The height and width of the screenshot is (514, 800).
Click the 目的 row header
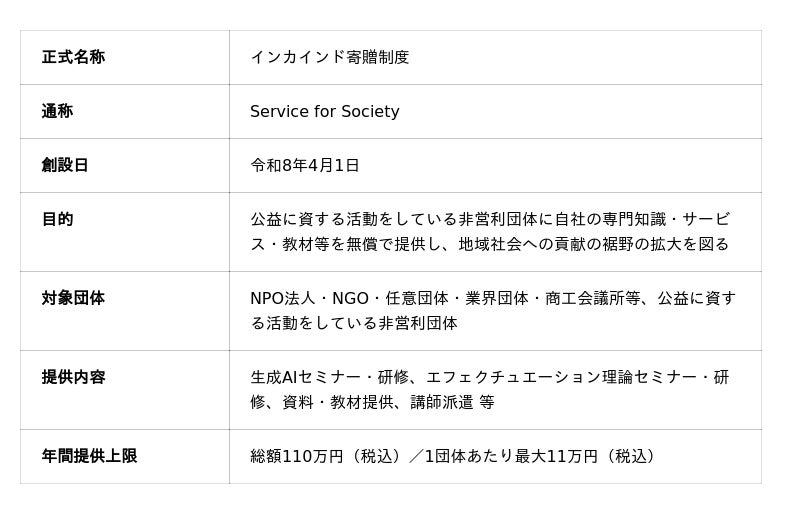(57, 219)
